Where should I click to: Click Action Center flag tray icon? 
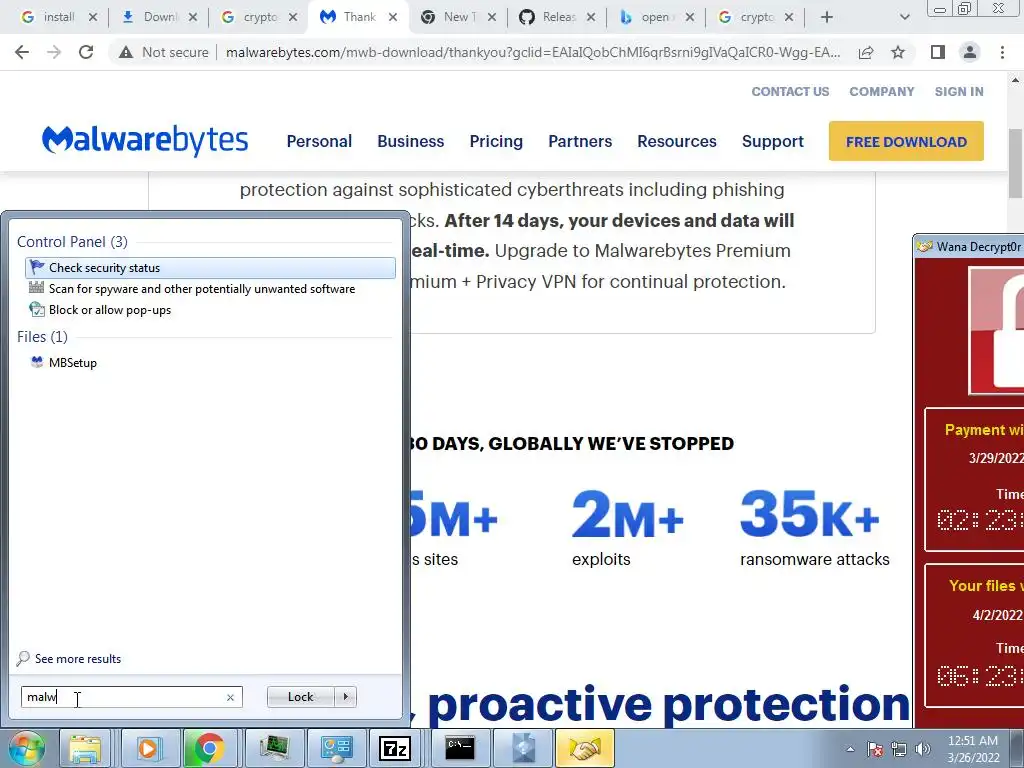point(875,749)
